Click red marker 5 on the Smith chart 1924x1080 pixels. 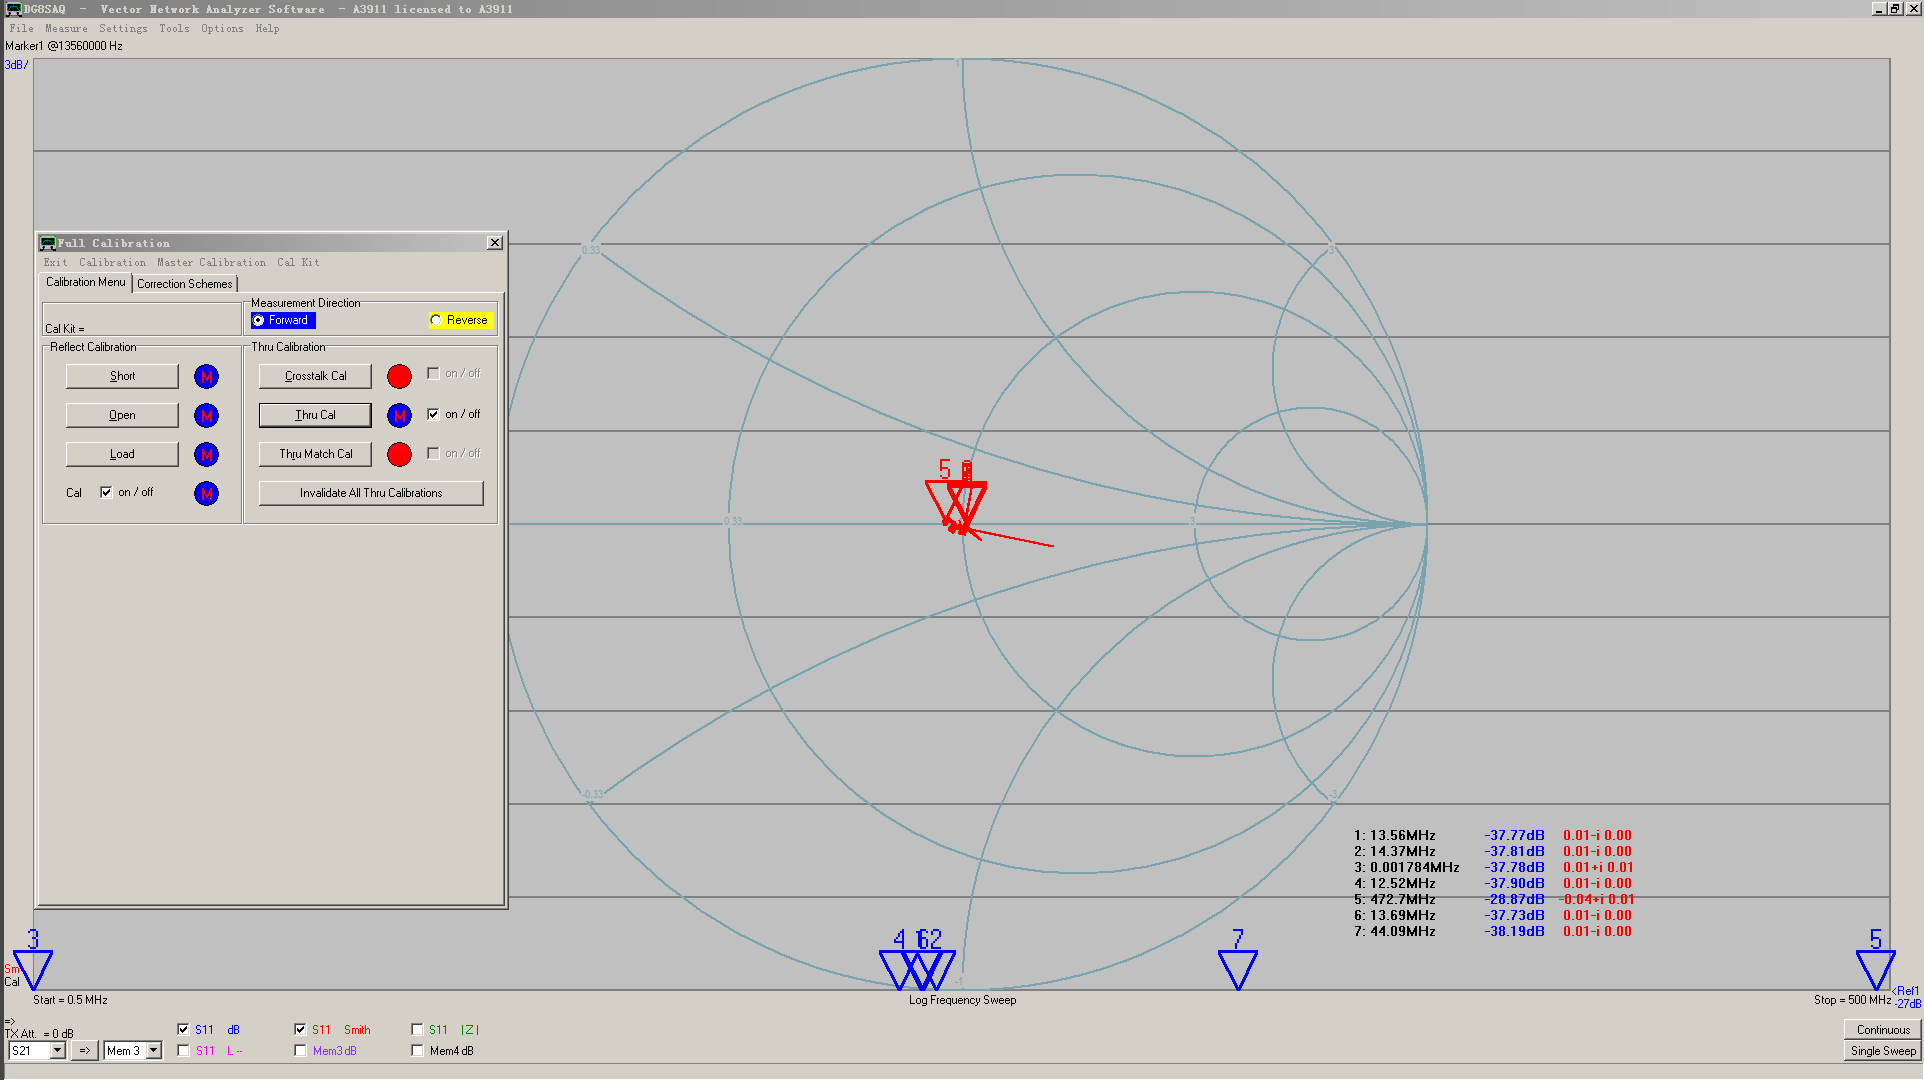point(944,495)
